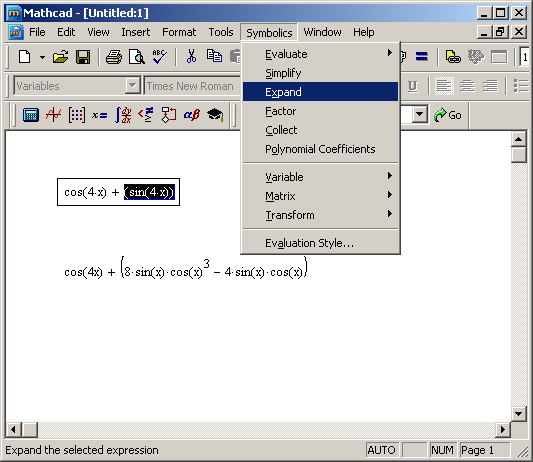Cut selection with the scissors icon
This screenshot has width=533, height=462.
tap(191, 57)
